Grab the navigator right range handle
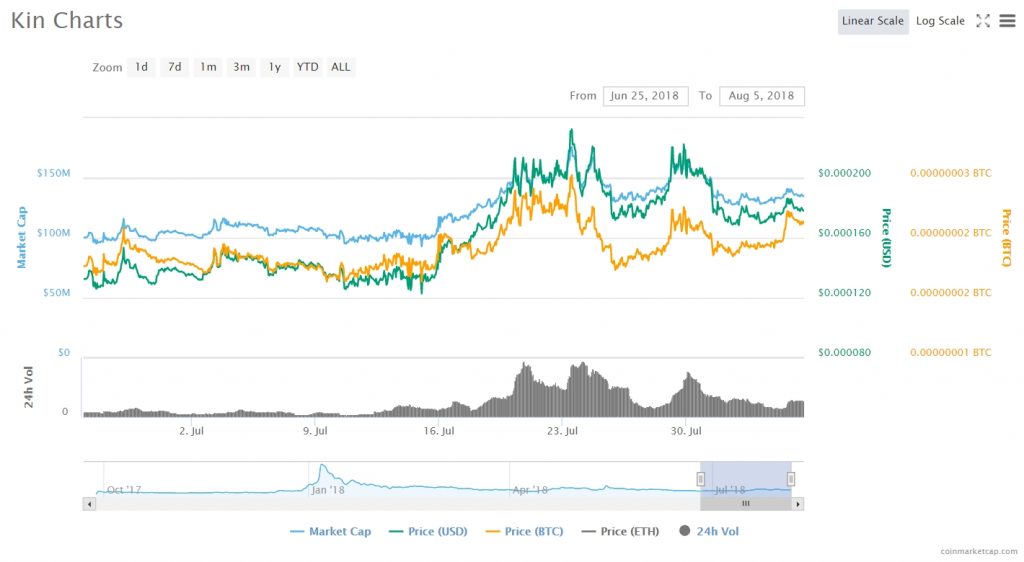This screenshot has width=1024, height=562. coord(791,479)
